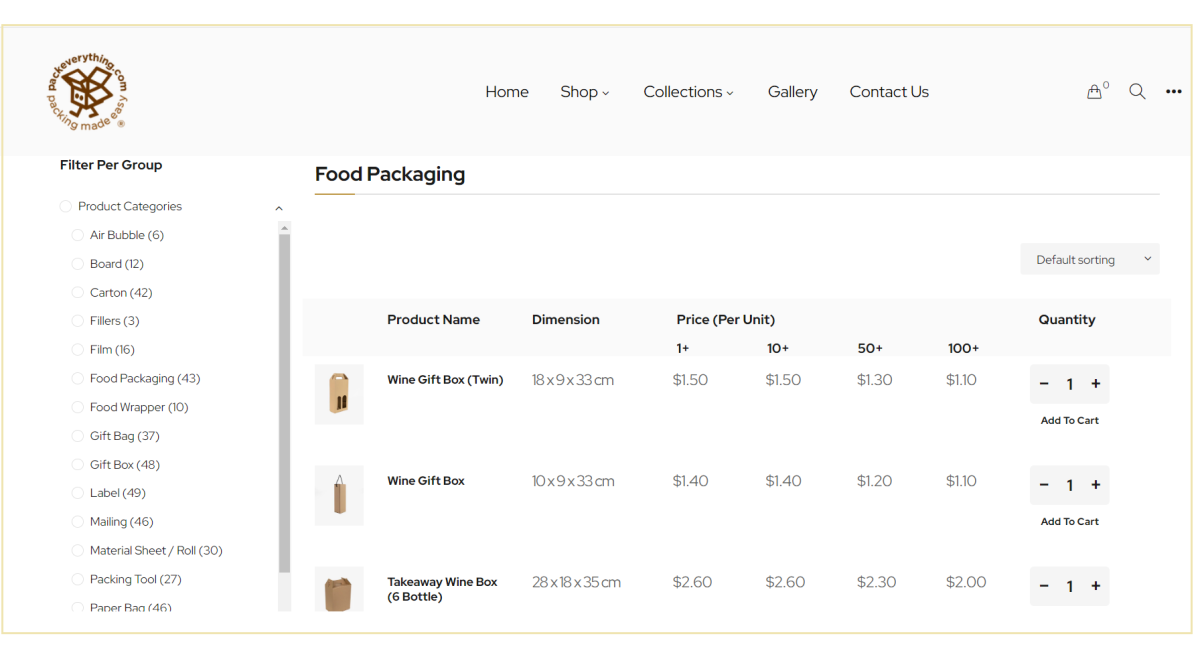Image resolution: width=1200 pixels, height=671 pixels.
Task: Click the Wine Gift Box (Twin) quantity field
Action: [x=1070, y=384]
